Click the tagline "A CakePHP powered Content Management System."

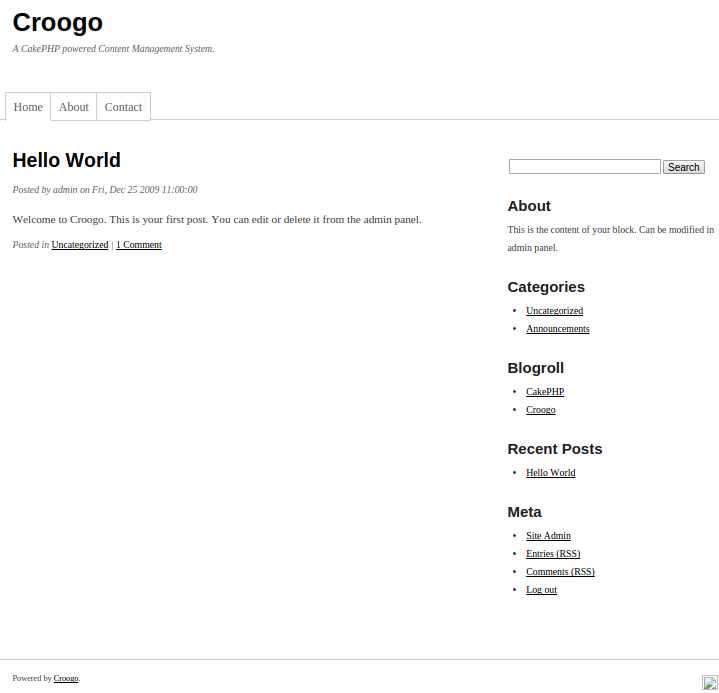pos(113,49)
